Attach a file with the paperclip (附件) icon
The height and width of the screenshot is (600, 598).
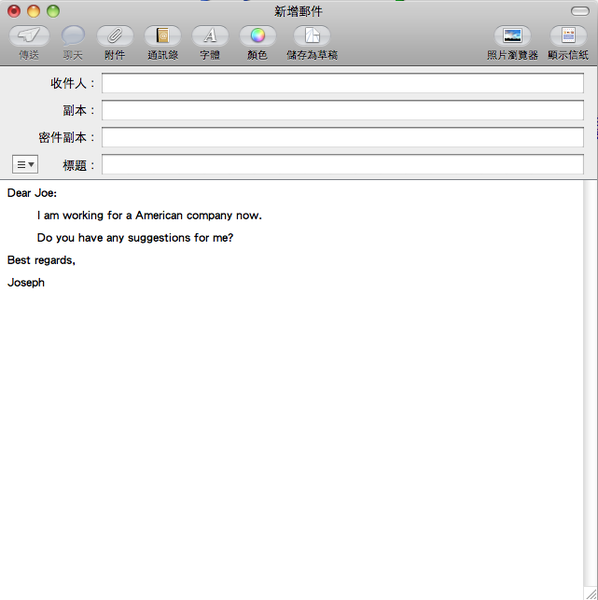coord(115,36)
